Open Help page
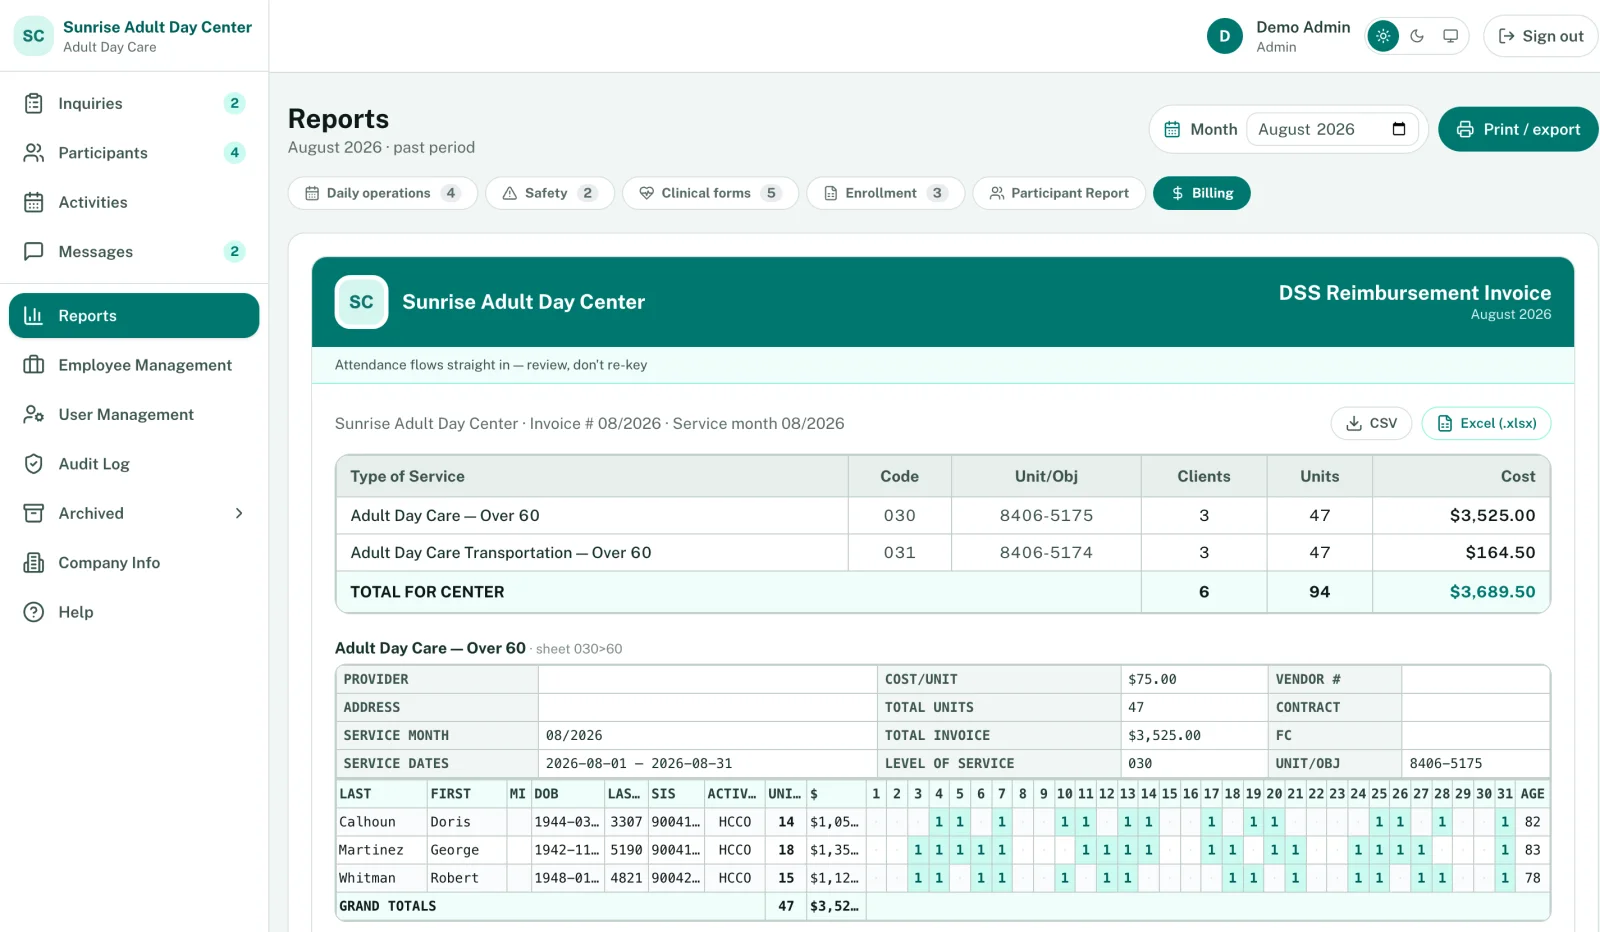The image size is (1600, 932). (x=134, y=612)
